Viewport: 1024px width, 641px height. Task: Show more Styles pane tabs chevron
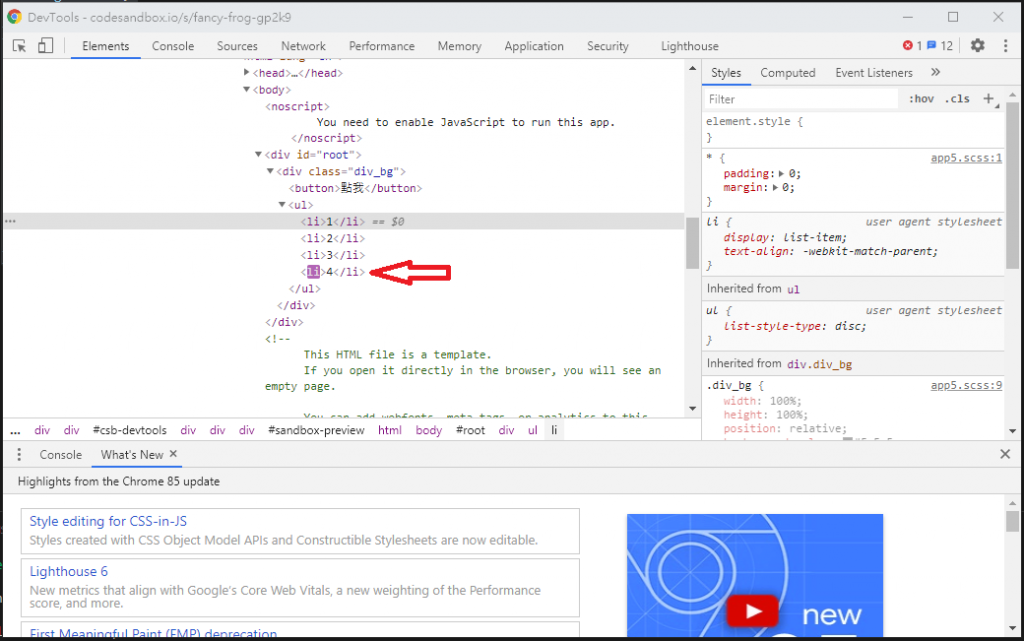[x=935, y=72]
